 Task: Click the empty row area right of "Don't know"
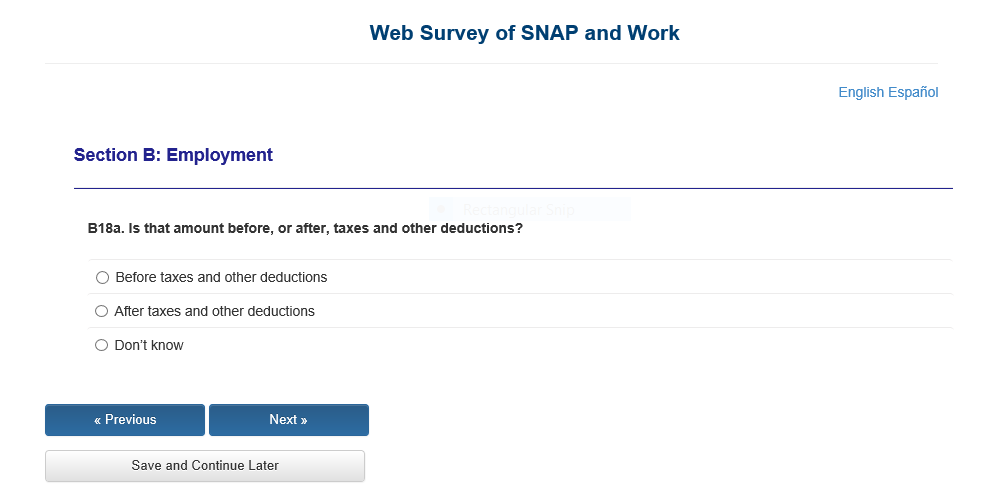tap(560, 345)
